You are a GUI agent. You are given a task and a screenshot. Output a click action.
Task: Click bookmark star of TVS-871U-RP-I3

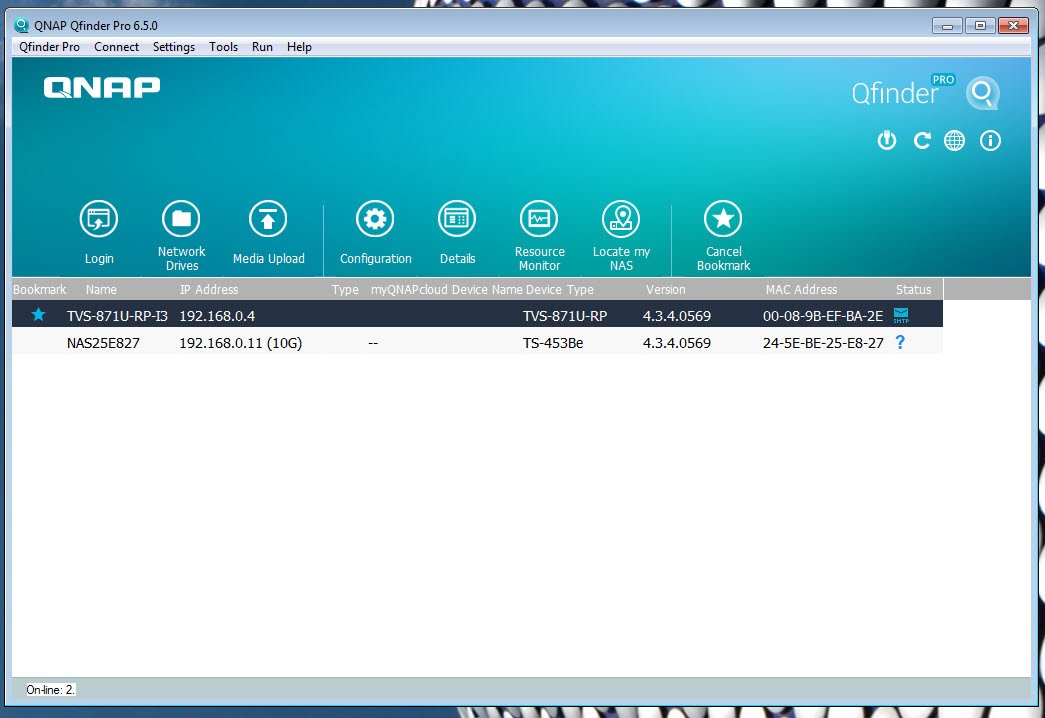pyautogui.click(x=39, y=315)
